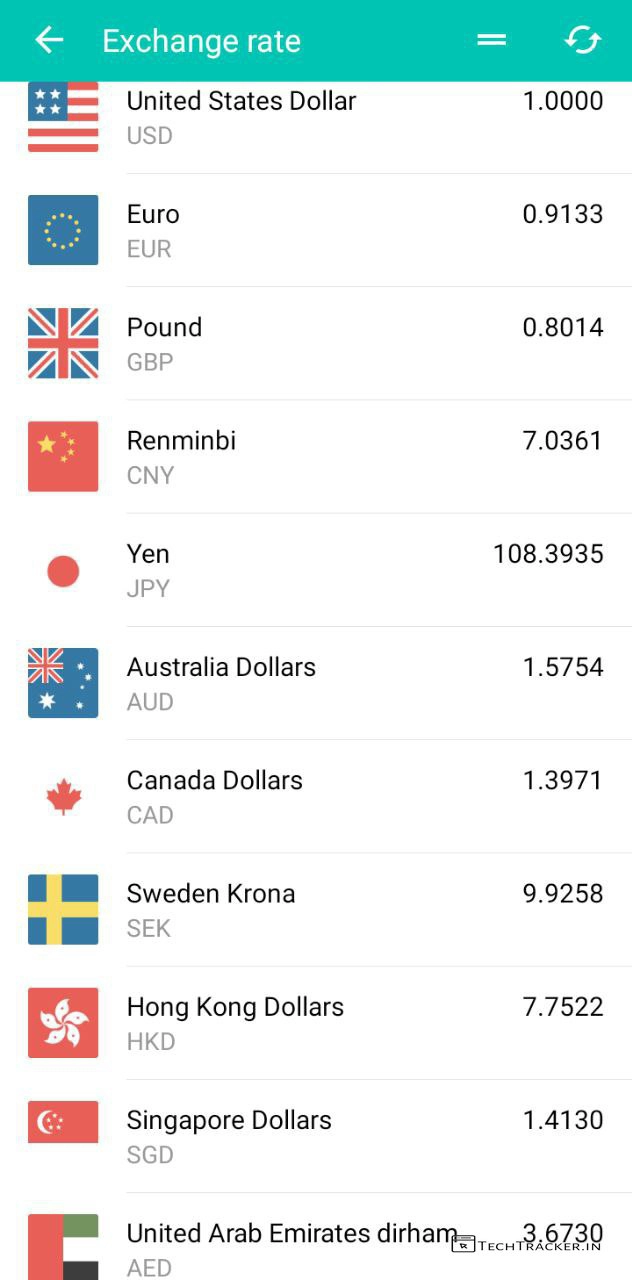Tap the Hong Kong flag icon
The height and width of the screenshot is (1280, 632).
click(x=63, y=1022)
